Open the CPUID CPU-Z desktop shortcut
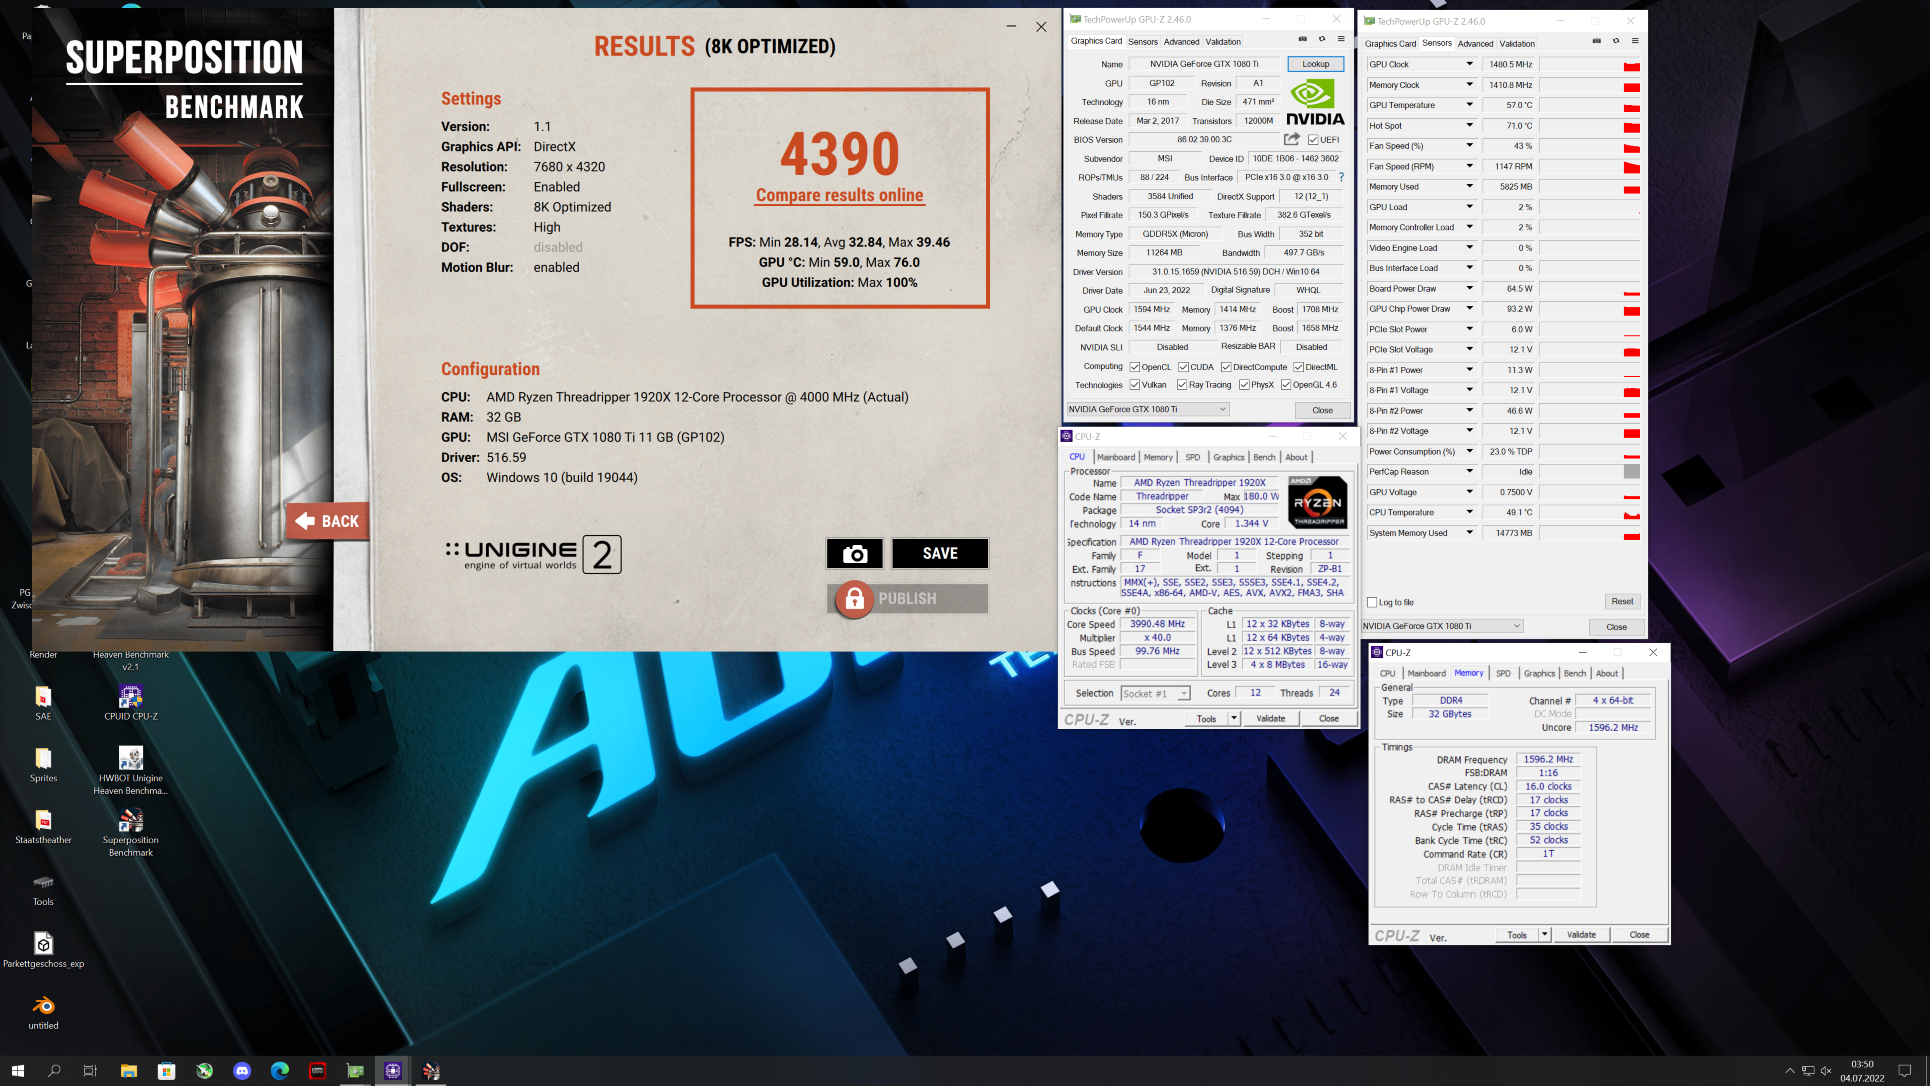The height and width of the screenshot is (1086, 1930). tap(131, 702)
